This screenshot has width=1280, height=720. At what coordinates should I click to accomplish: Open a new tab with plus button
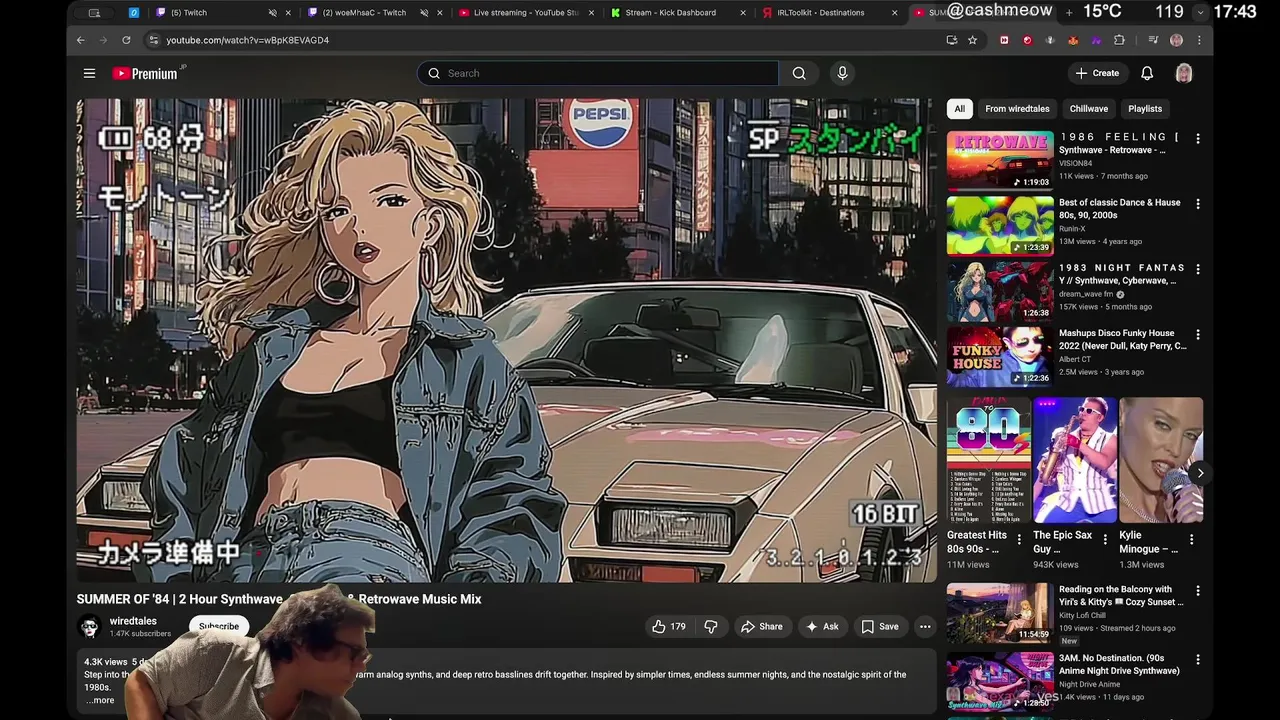point(1069,13)
